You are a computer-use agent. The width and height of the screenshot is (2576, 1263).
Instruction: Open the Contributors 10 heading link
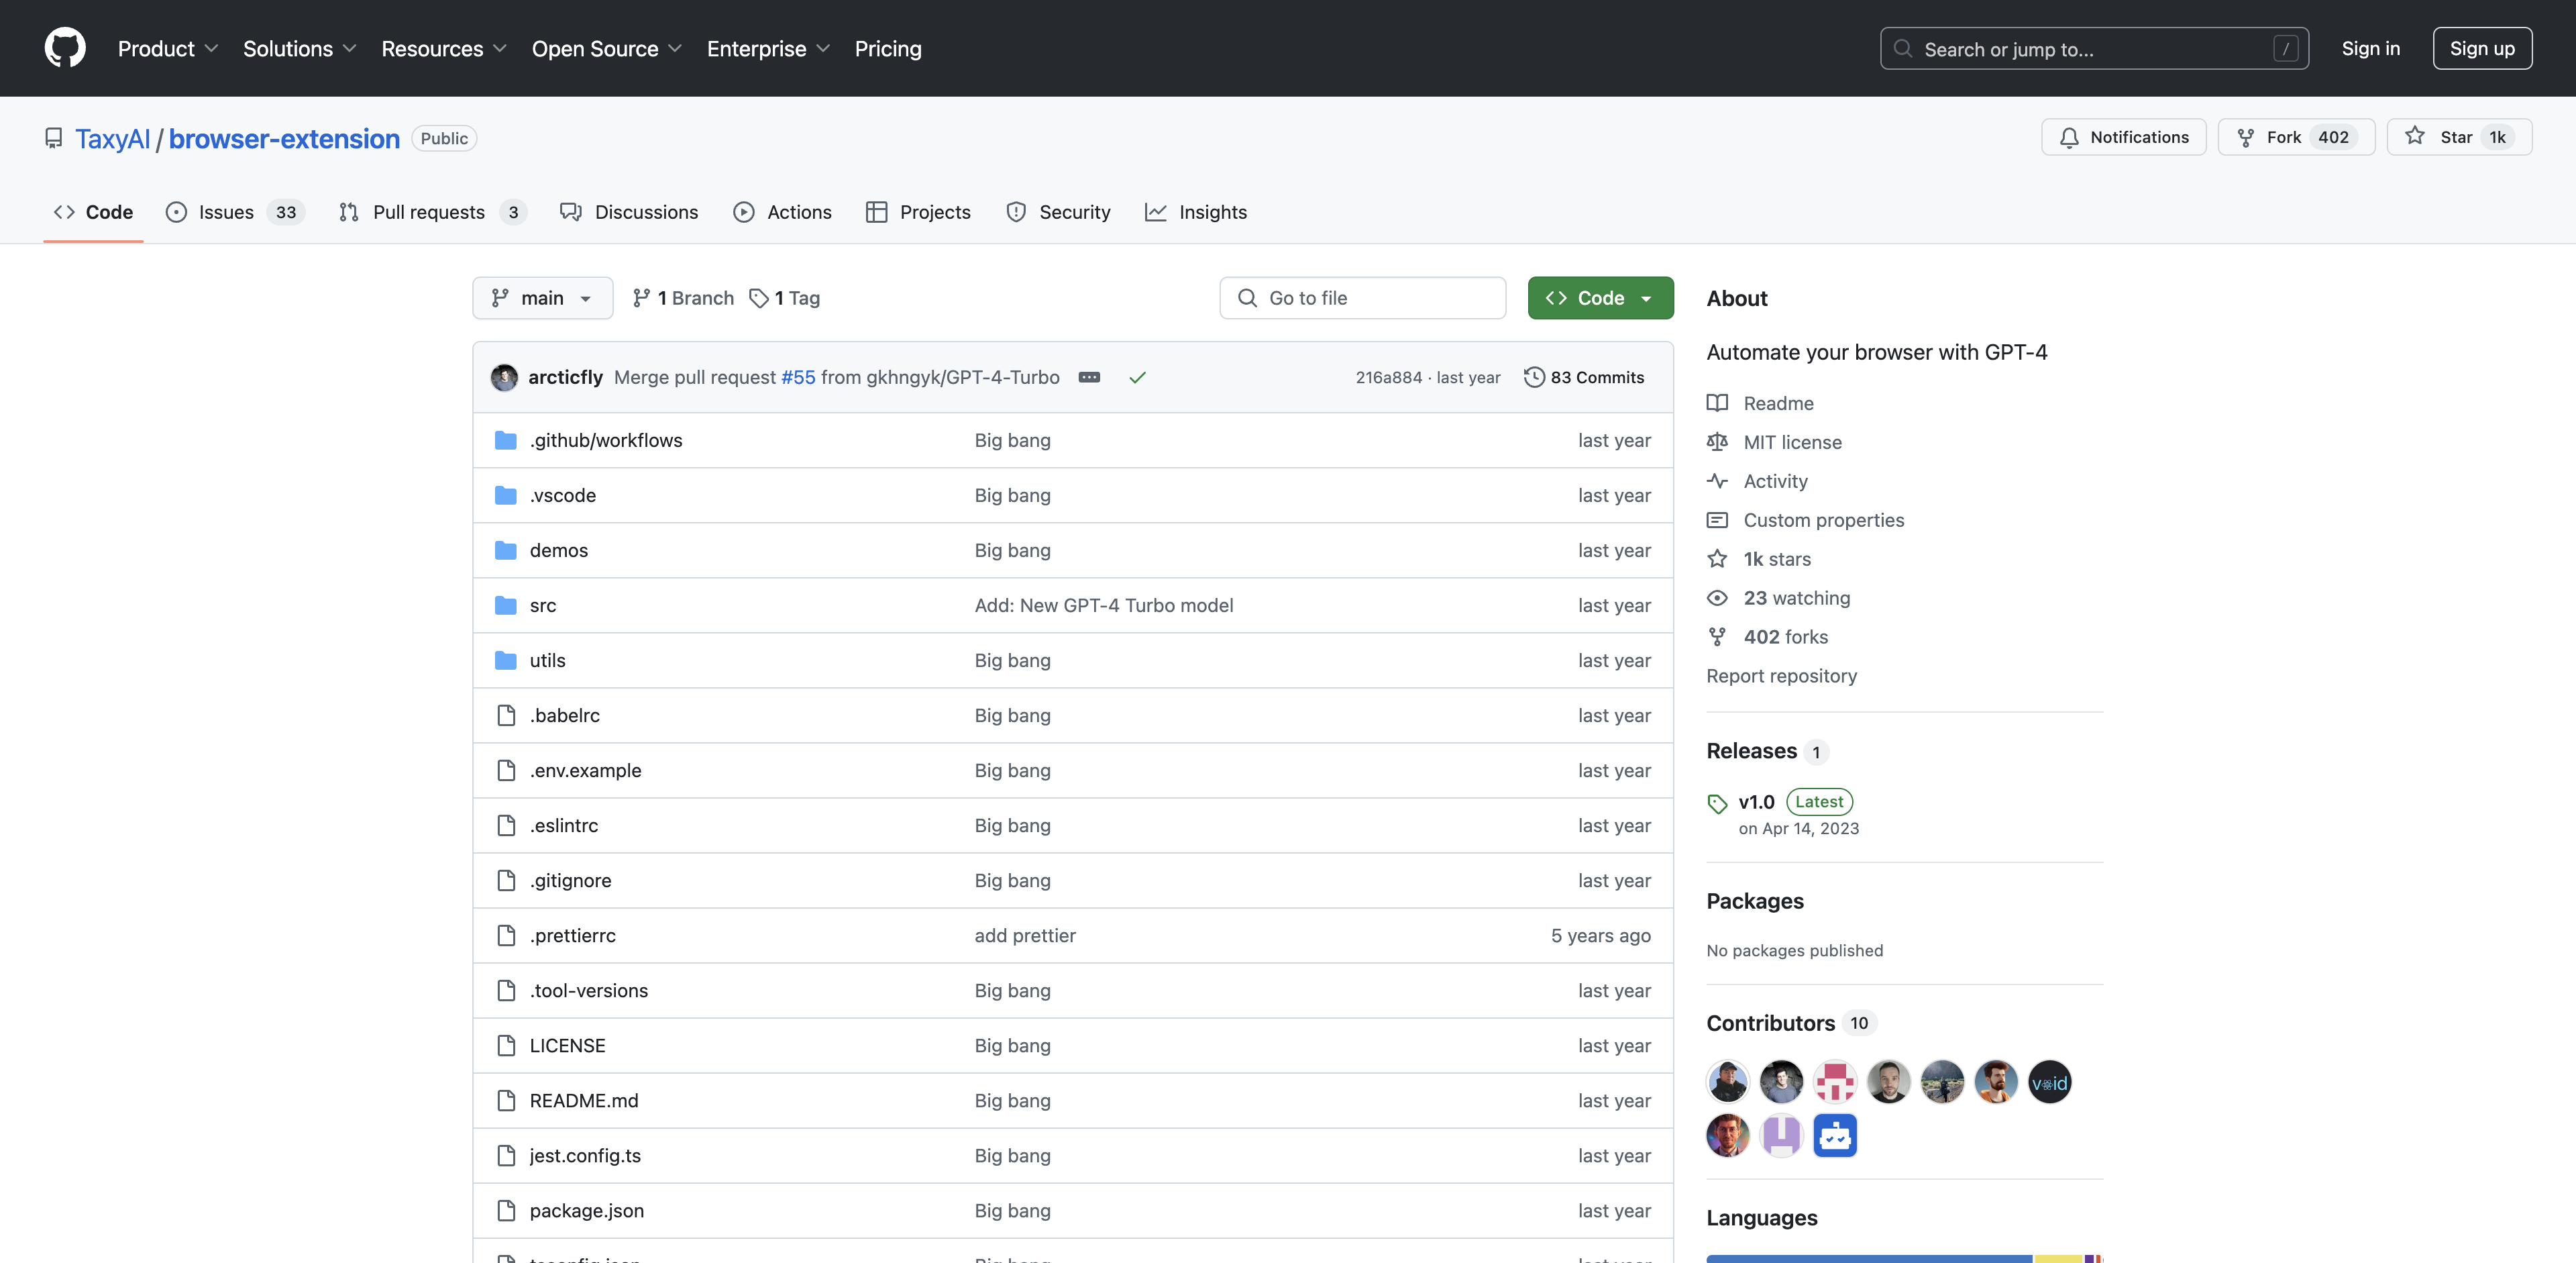click(x=1791, y=1023)
